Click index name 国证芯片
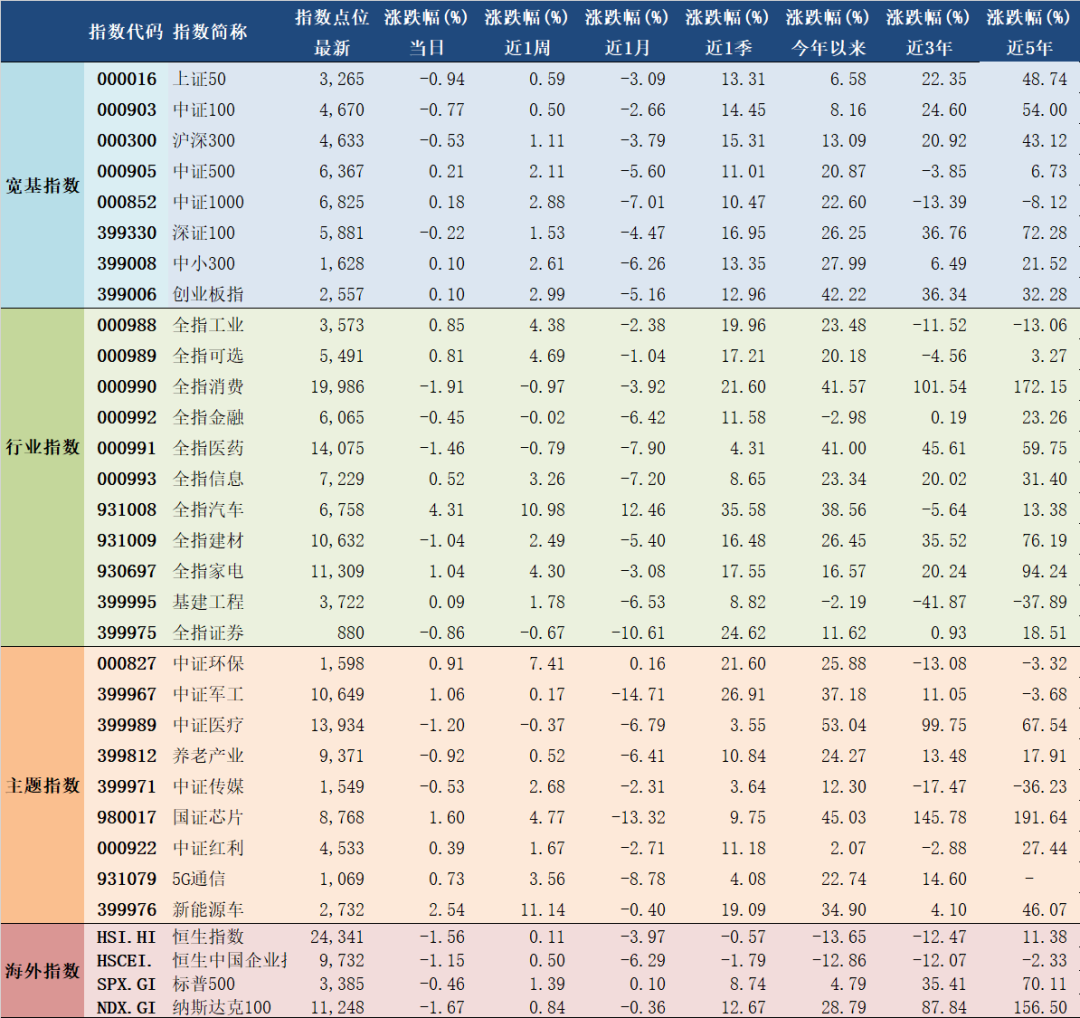The width and height of the screenshot is (1080, 1018). 208,818
